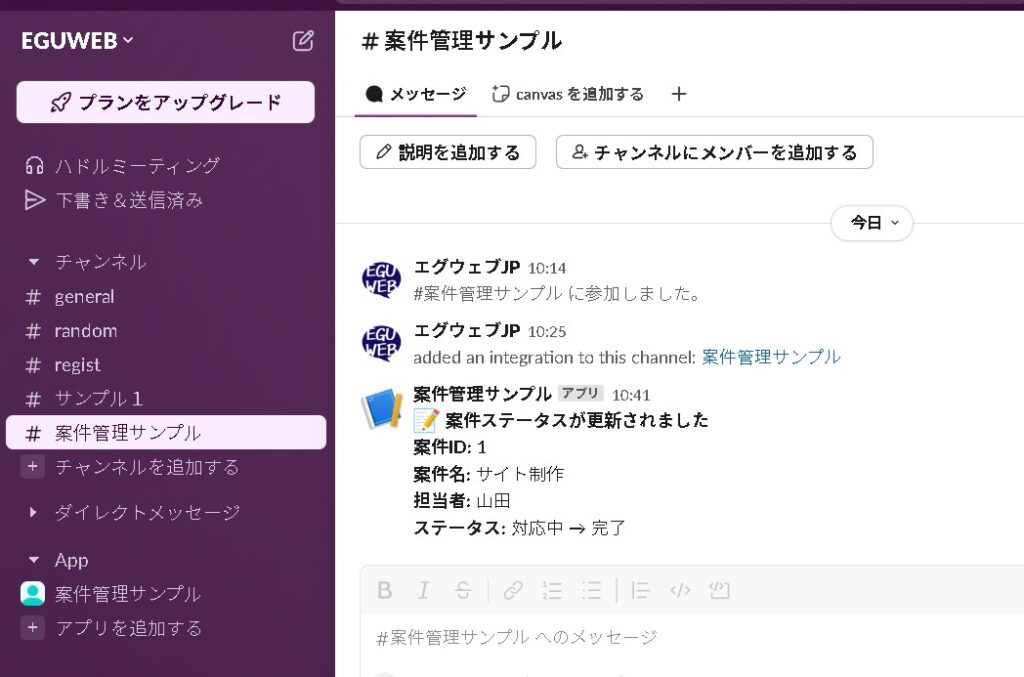Image resolution: width=1024 pixels, height=677 pixels.
Task: Switch to the メッセージ tab
Action: [416, 94]
